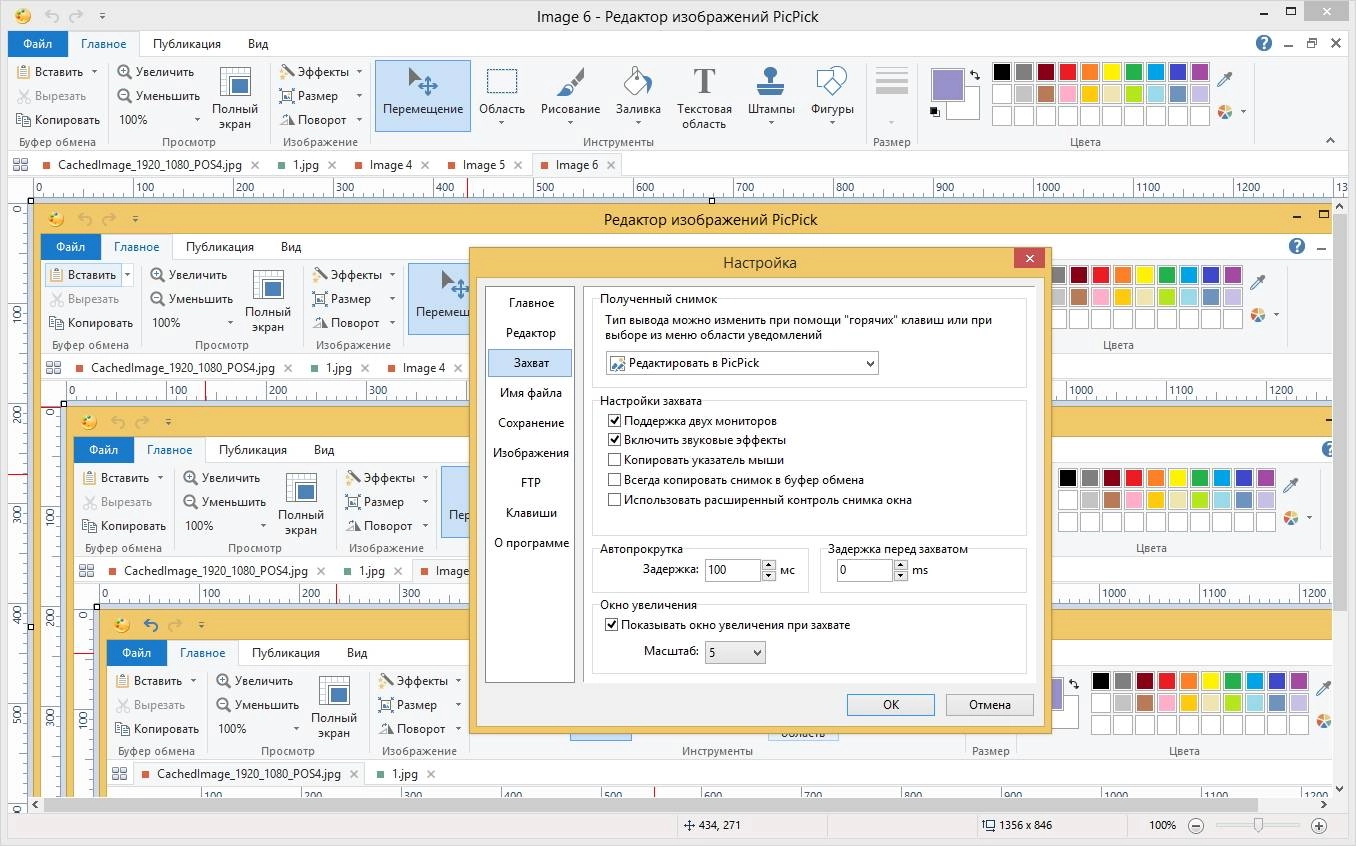This screenshot has width=1356, height=846.
Task: Enable Всегда копировать снимок в буфер обмена
Action: (615, 480)
